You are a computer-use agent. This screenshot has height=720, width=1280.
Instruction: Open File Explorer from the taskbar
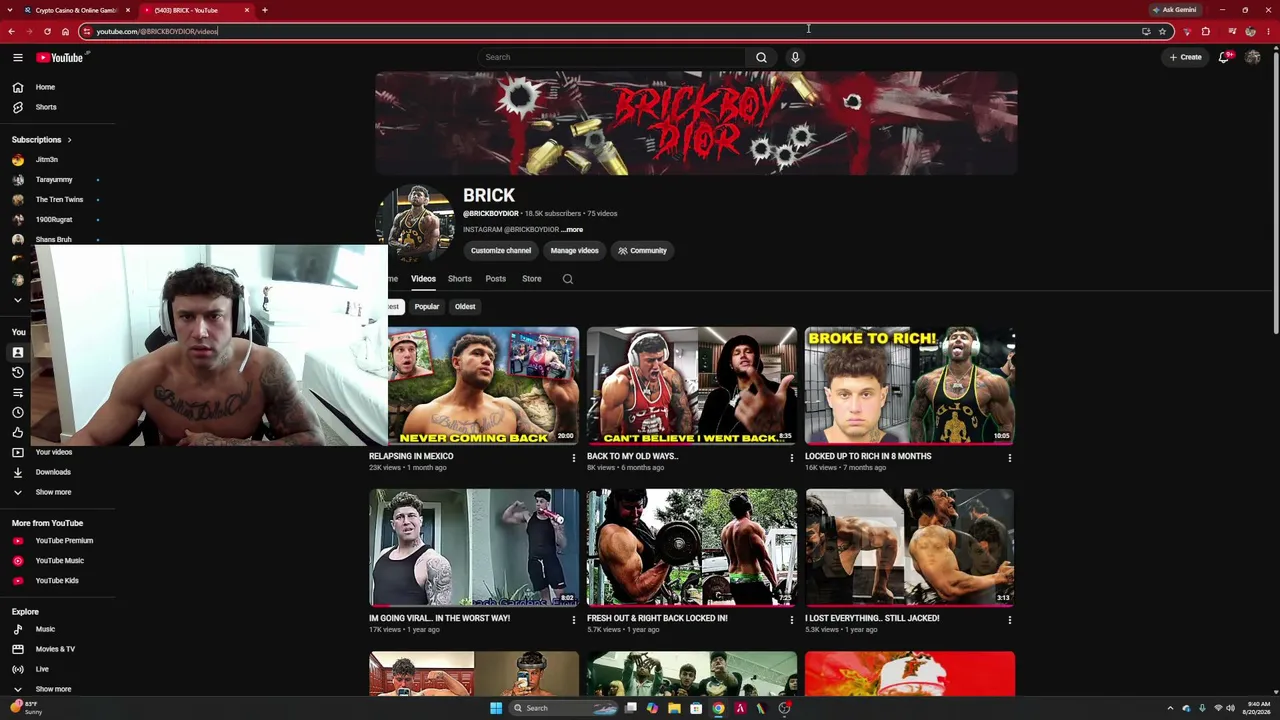(674, 708)
